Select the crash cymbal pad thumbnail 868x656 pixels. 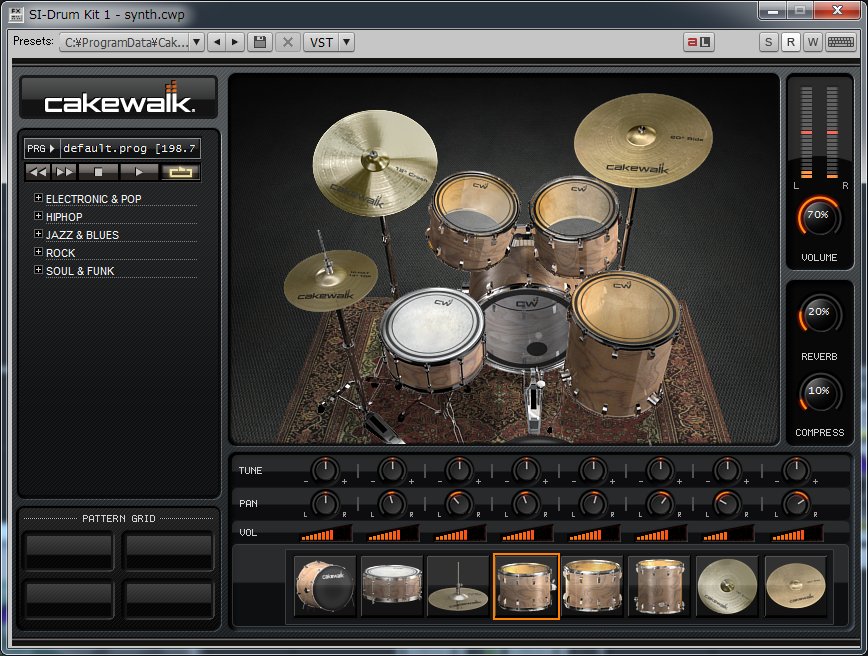(727, 586)
